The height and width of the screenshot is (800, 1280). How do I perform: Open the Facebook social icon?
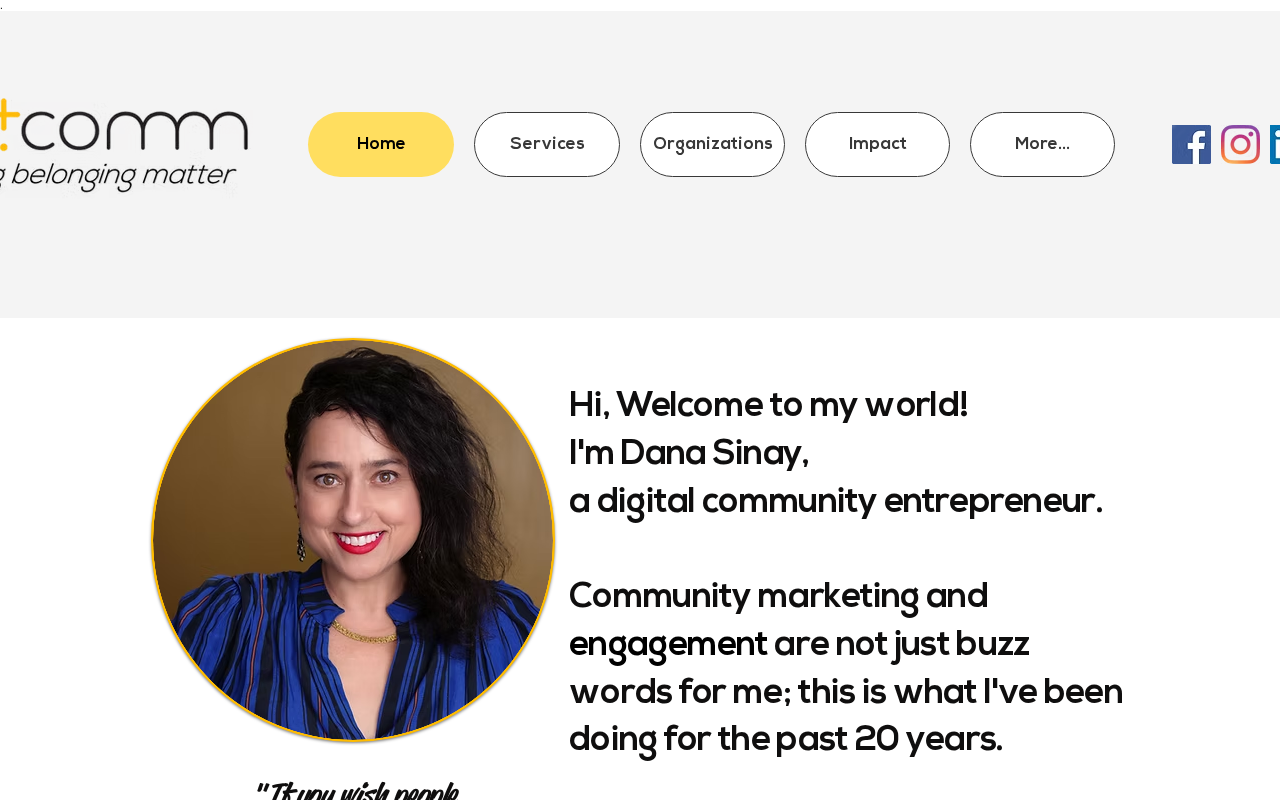tap(1191, 144)
